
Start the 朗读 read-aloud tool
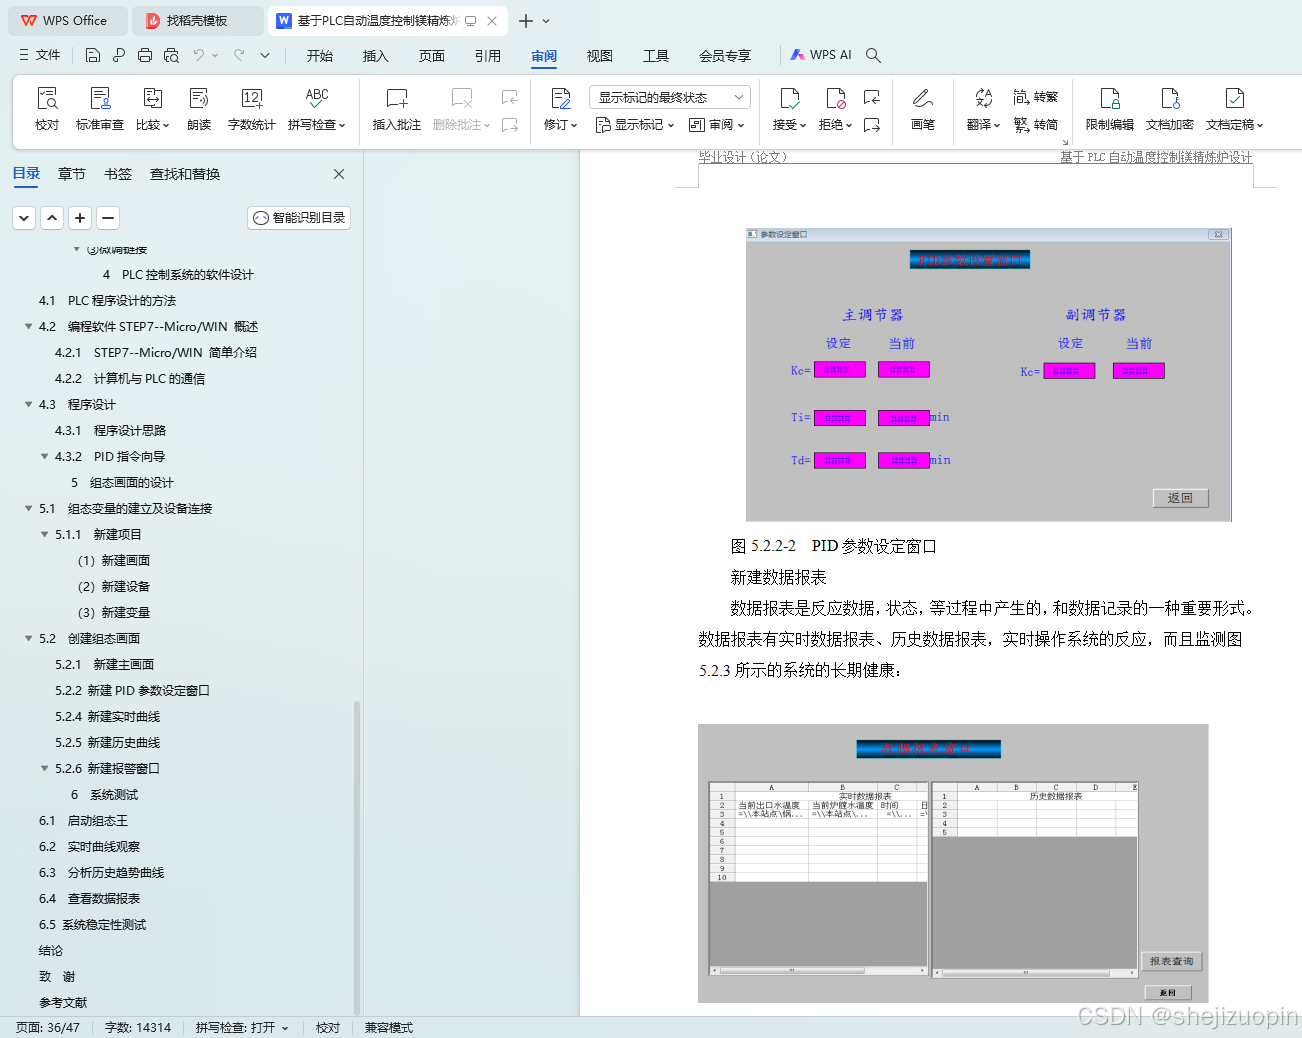point(199,109)
